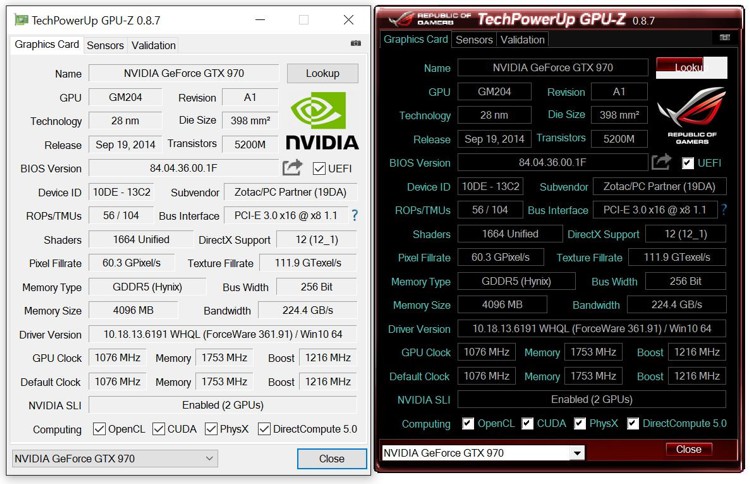This screenshot has height=484, width=750.
Task: Click Memory Type field in ROG window
Action: pyautogui.click(x=516, y=281)
